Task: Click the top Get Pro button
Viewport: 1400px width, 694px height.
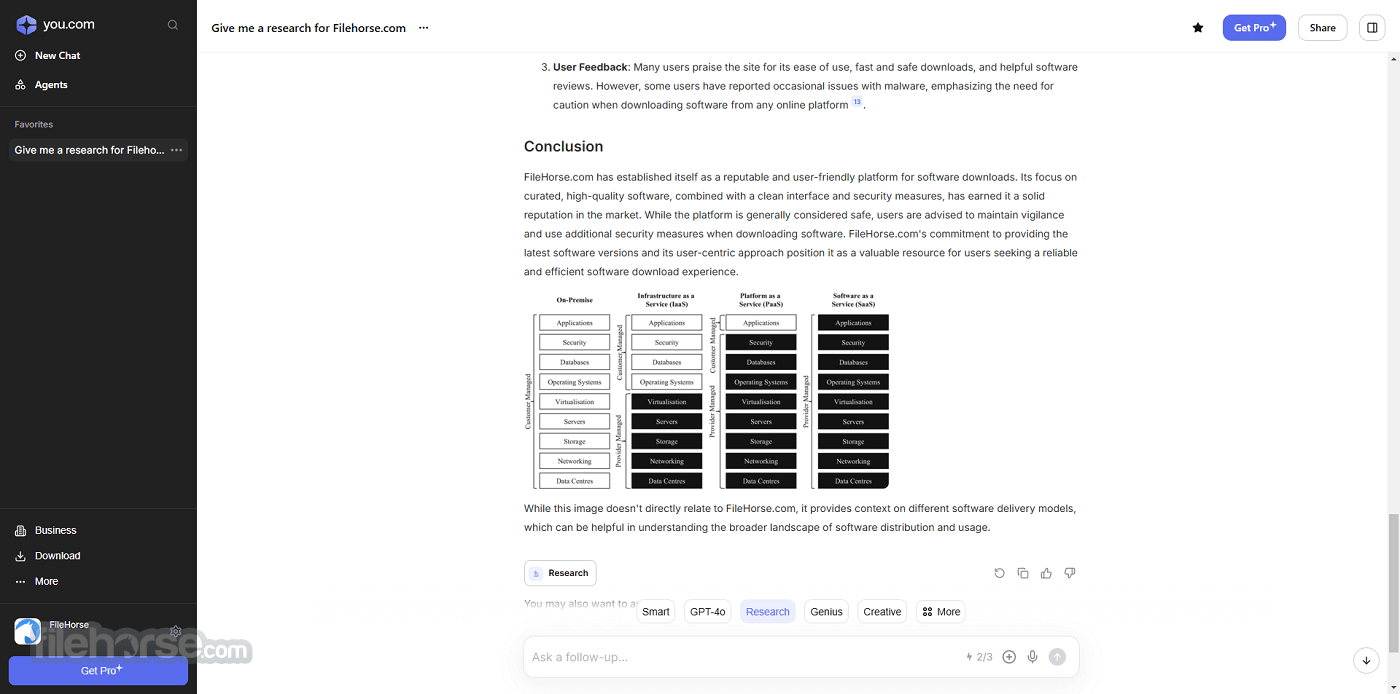Action: pos(1254,28)
